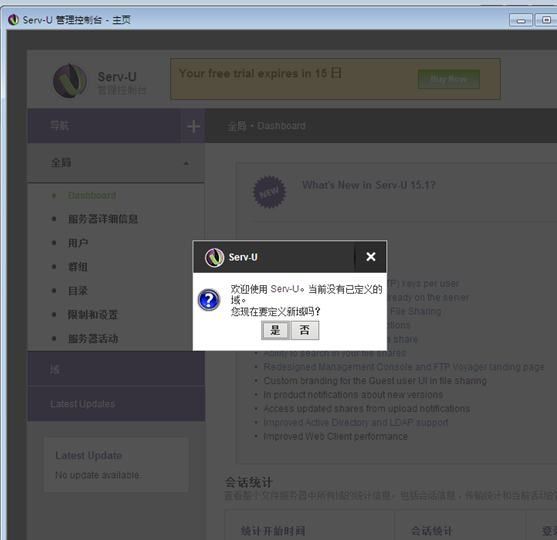Screen dimensions: 557x540
Task: Click the NEW badge icon
Action: (x=269, y=192)
